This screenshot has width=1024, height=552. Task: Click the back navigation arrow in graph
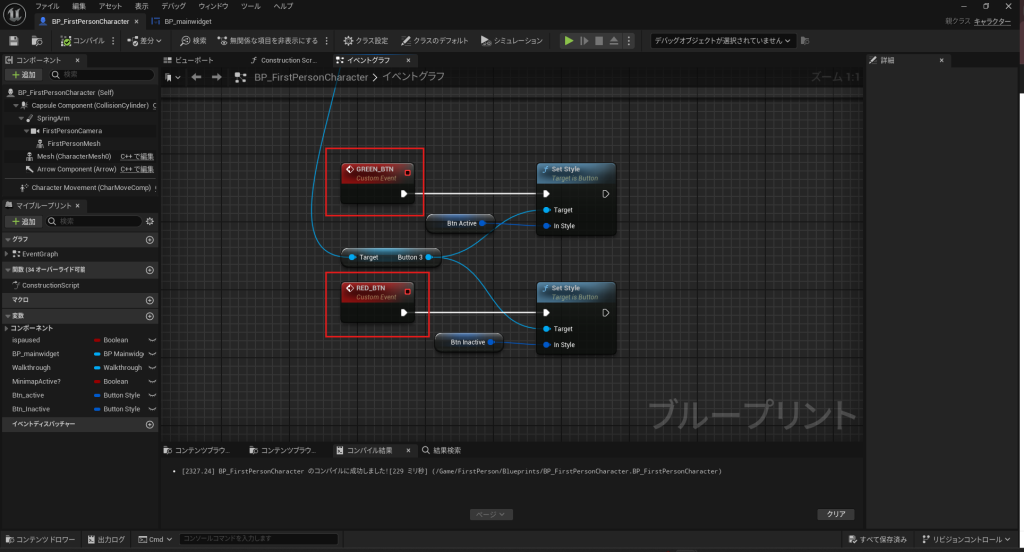coord(197,77)
